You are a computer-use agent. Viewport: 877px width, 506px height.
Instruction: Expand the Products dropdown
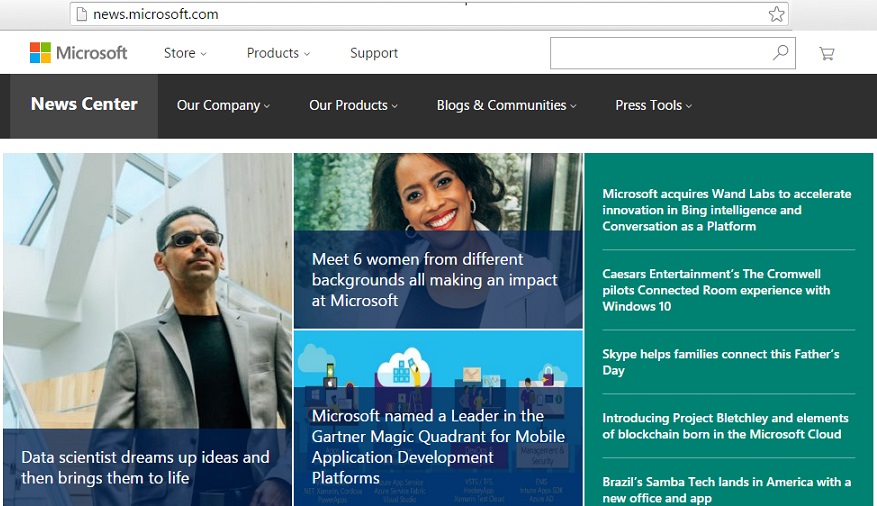[x=278, y=53]
